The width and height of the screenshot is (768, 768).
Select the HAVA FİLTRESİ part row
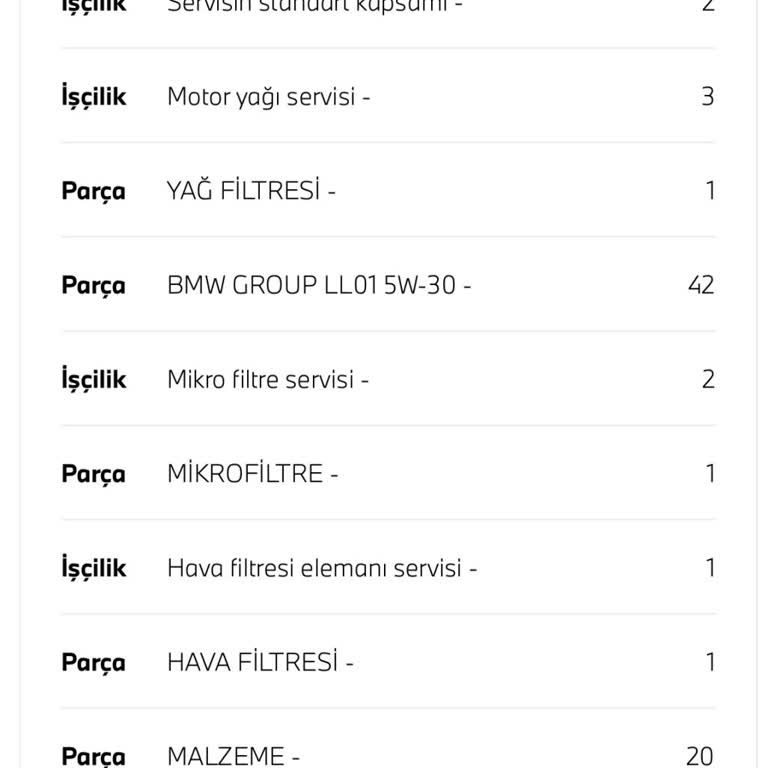[x=259, y=662]
